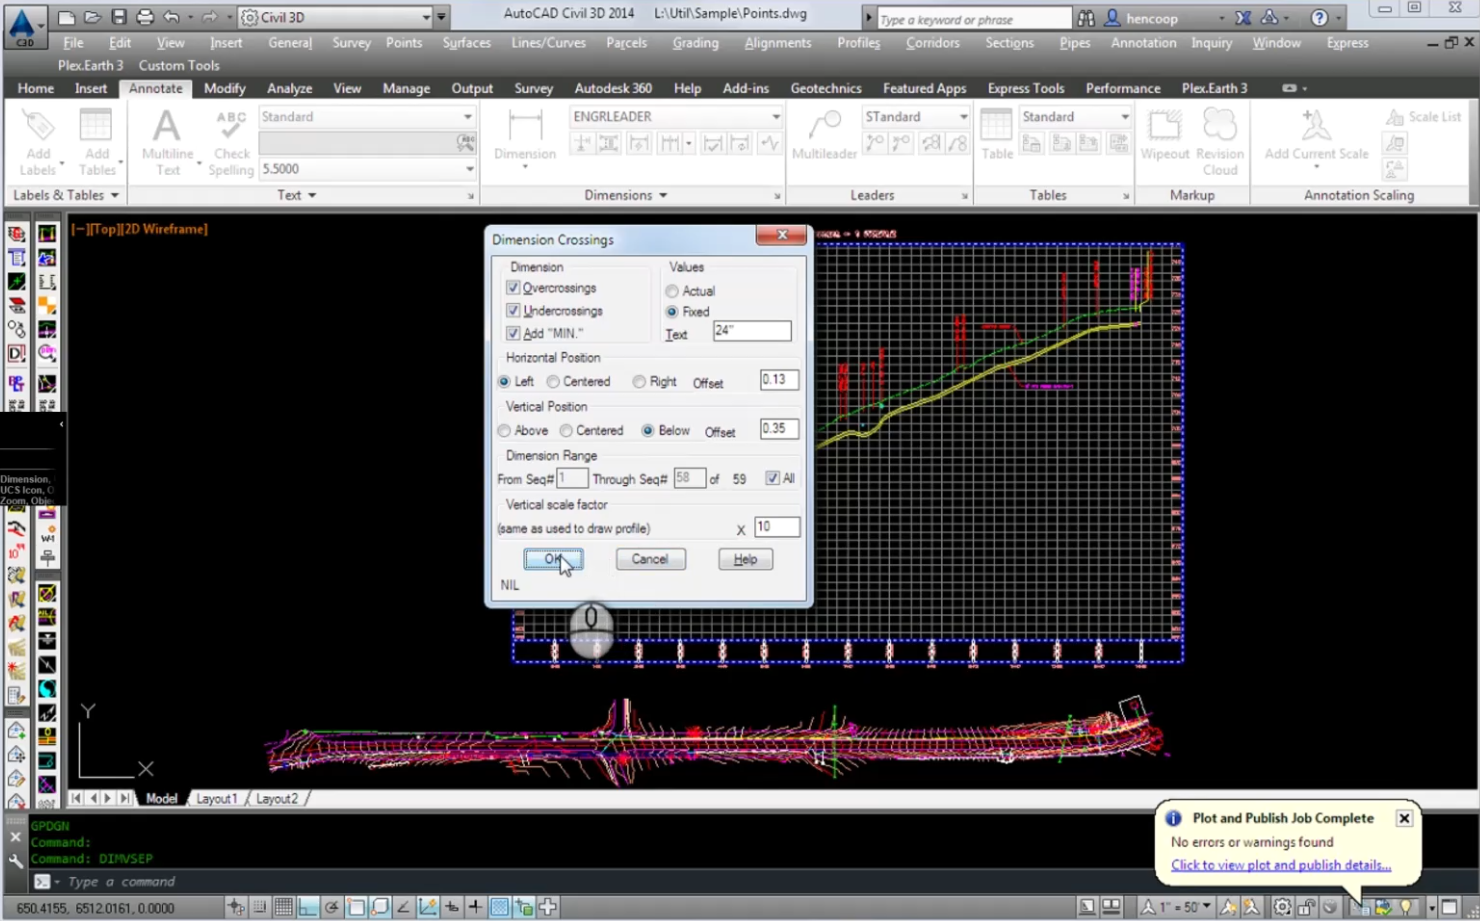Click the Revision Cloud tool
1480x921 pixels.
pos(1219,143)
